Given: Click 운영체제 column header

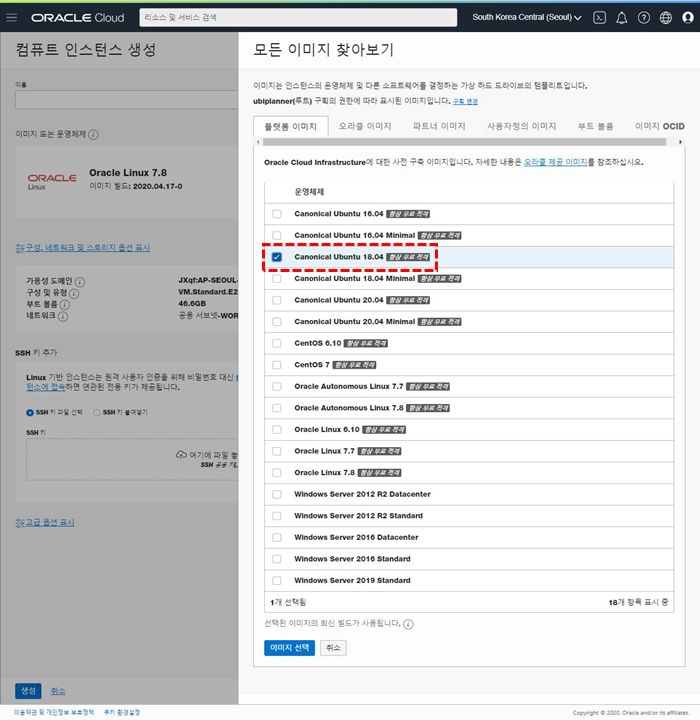Looking at the screenshot, I should [309, 192].
